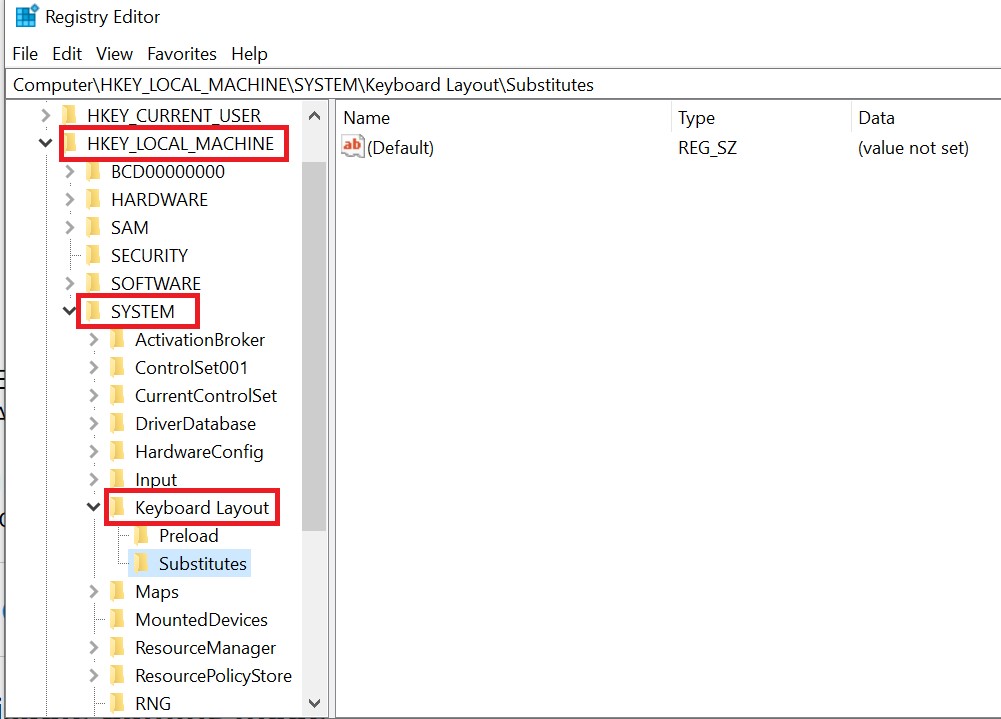Click tree scrollbar down arrow
Image resolution: width=1001 pixels, height=719 pixels.
point(314,703)
